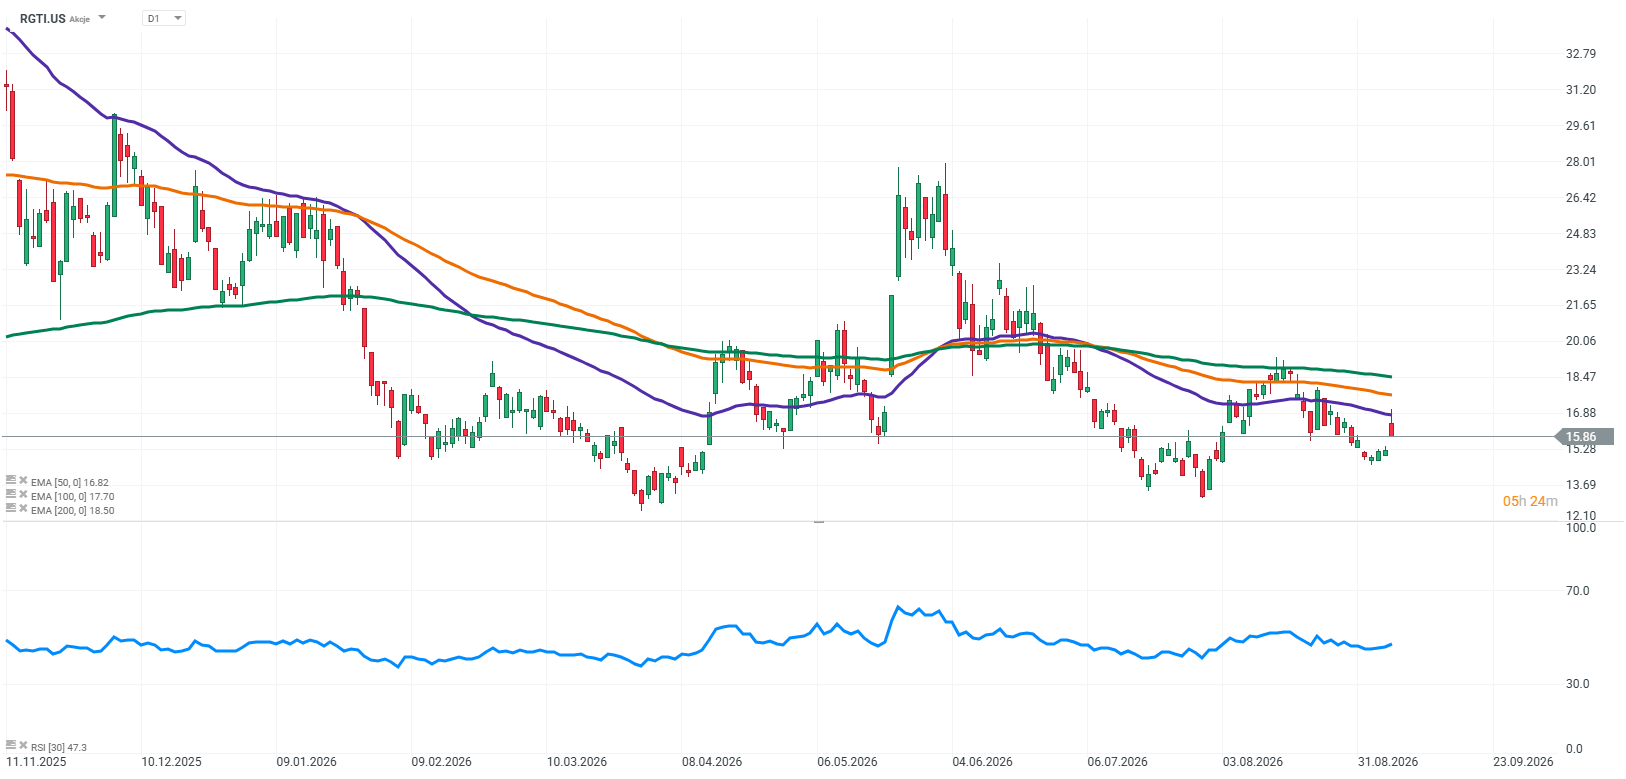Screen dimensions: 1626x779
Task: Remove the EMA 50 indicator
Action: (x=23, y=481)
